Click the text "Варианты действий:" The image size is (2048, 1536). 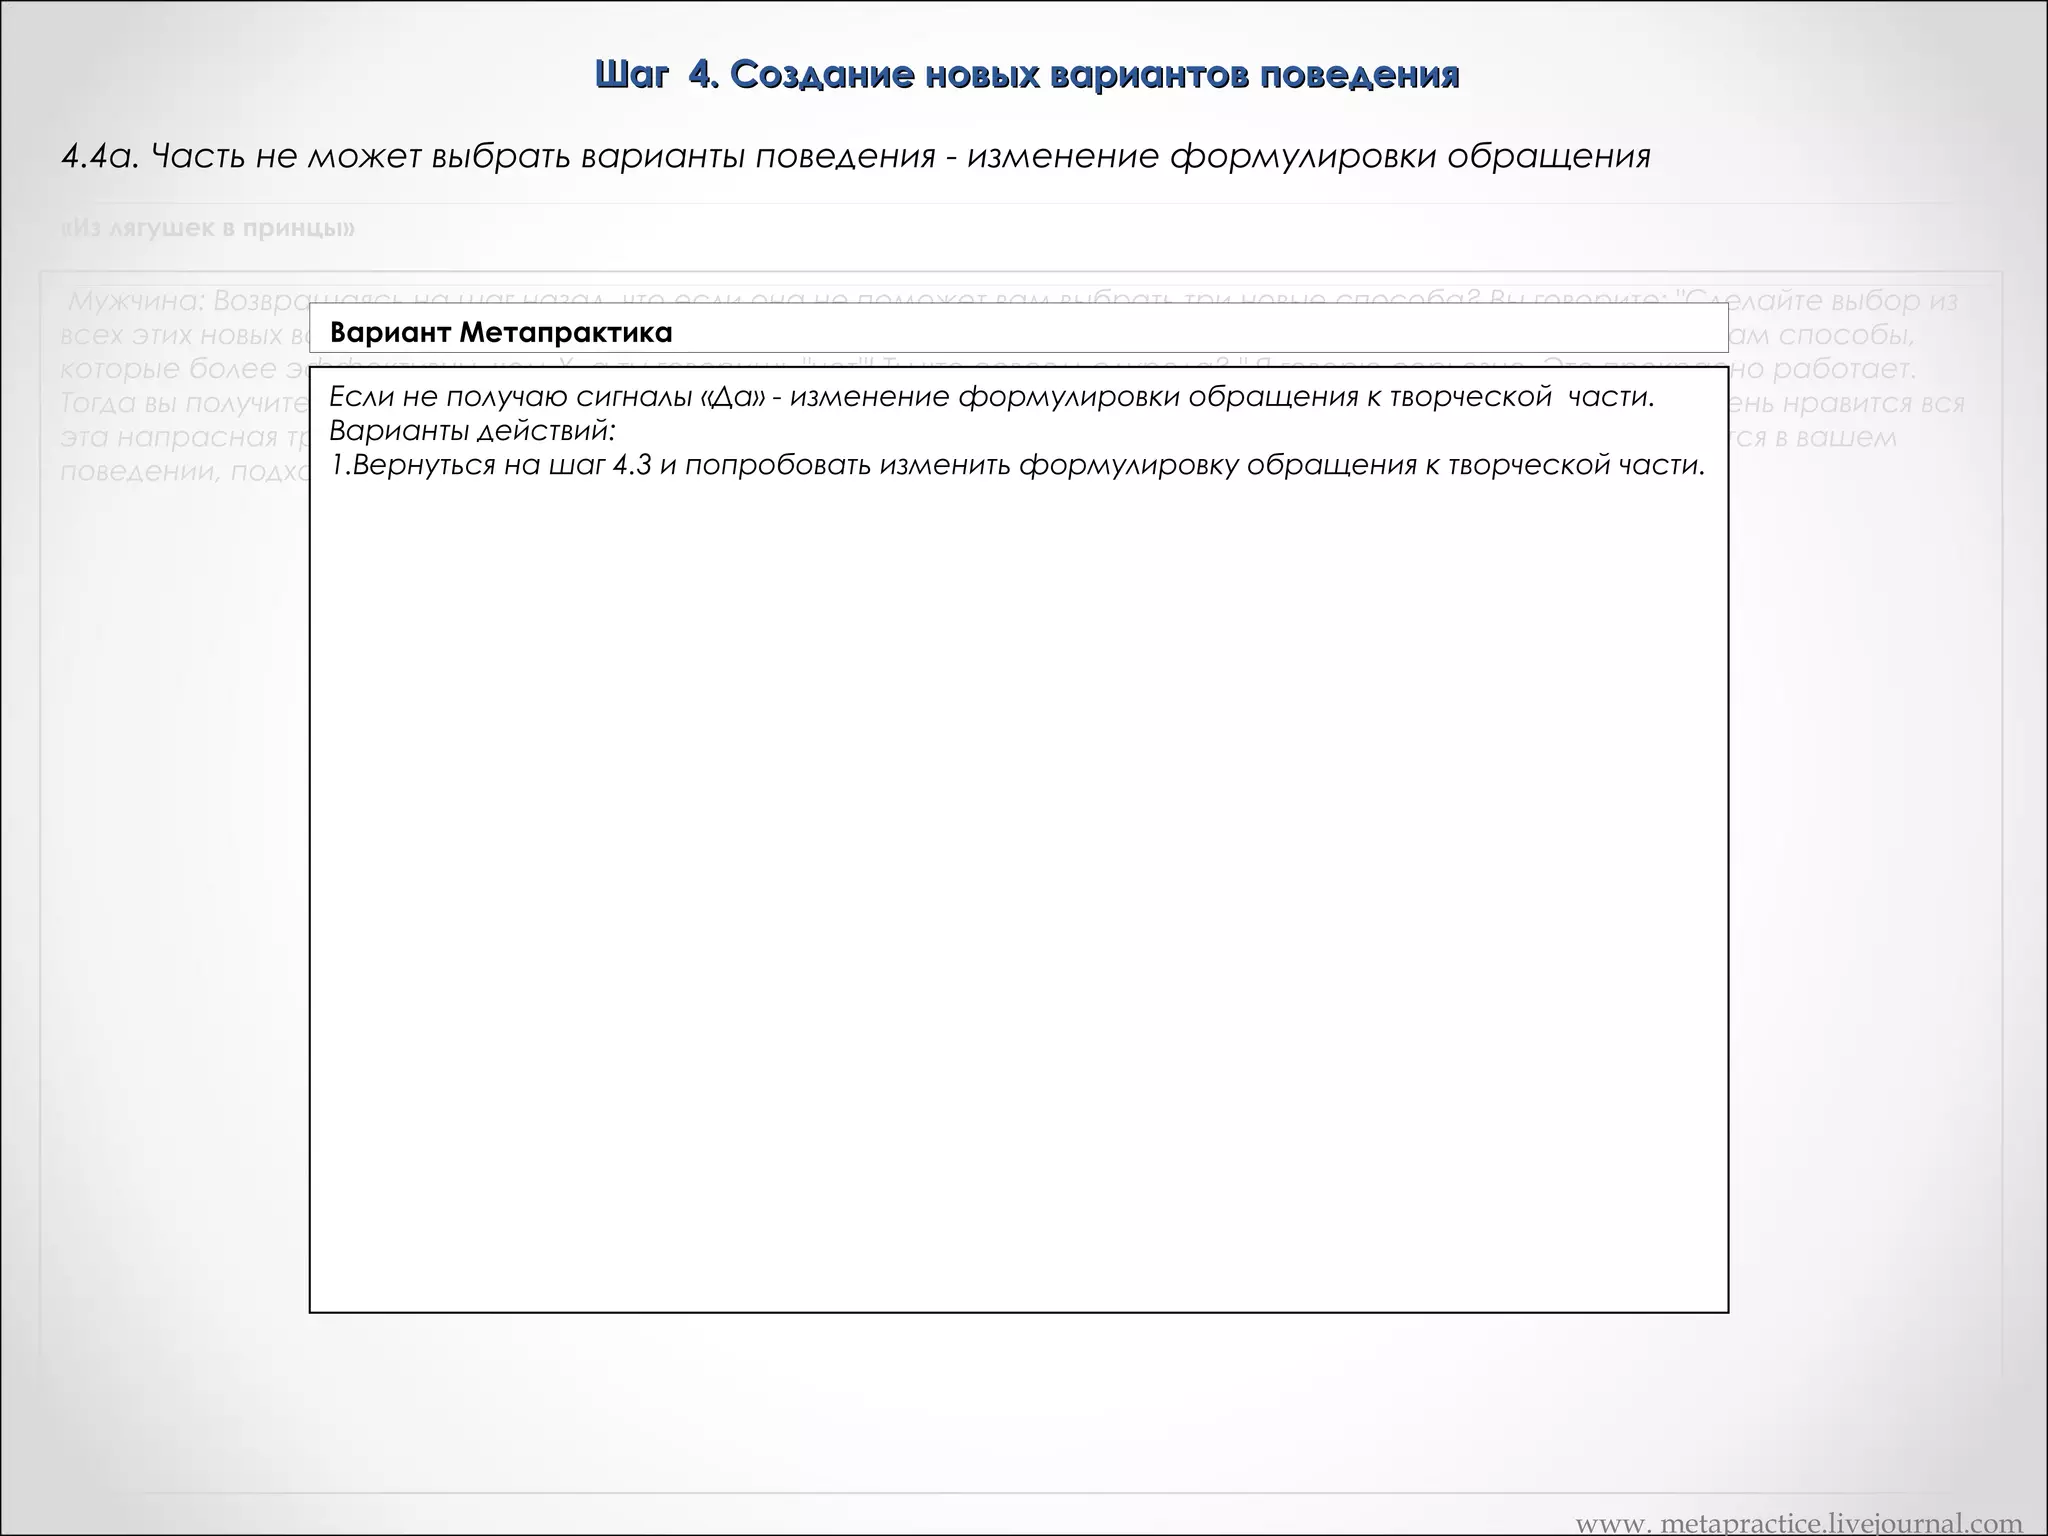[472, 431]
